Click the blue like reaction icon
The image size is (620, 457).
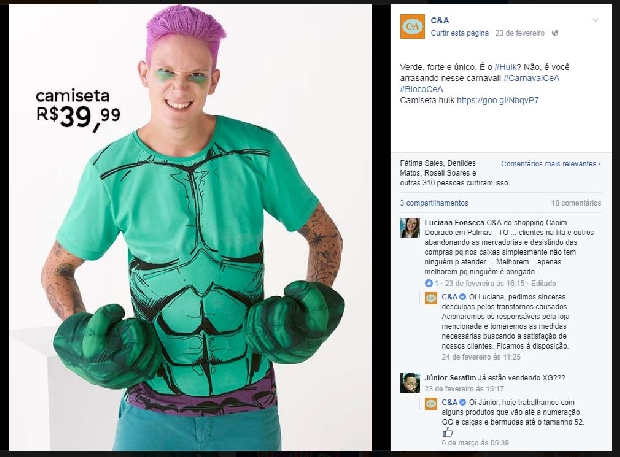pyautogui.click(x=429, y=283)
